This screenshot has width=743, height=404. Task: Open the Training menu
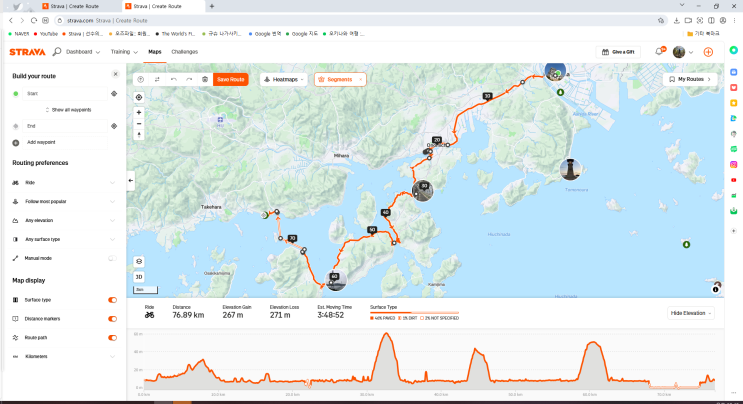(x=124, y=52)
